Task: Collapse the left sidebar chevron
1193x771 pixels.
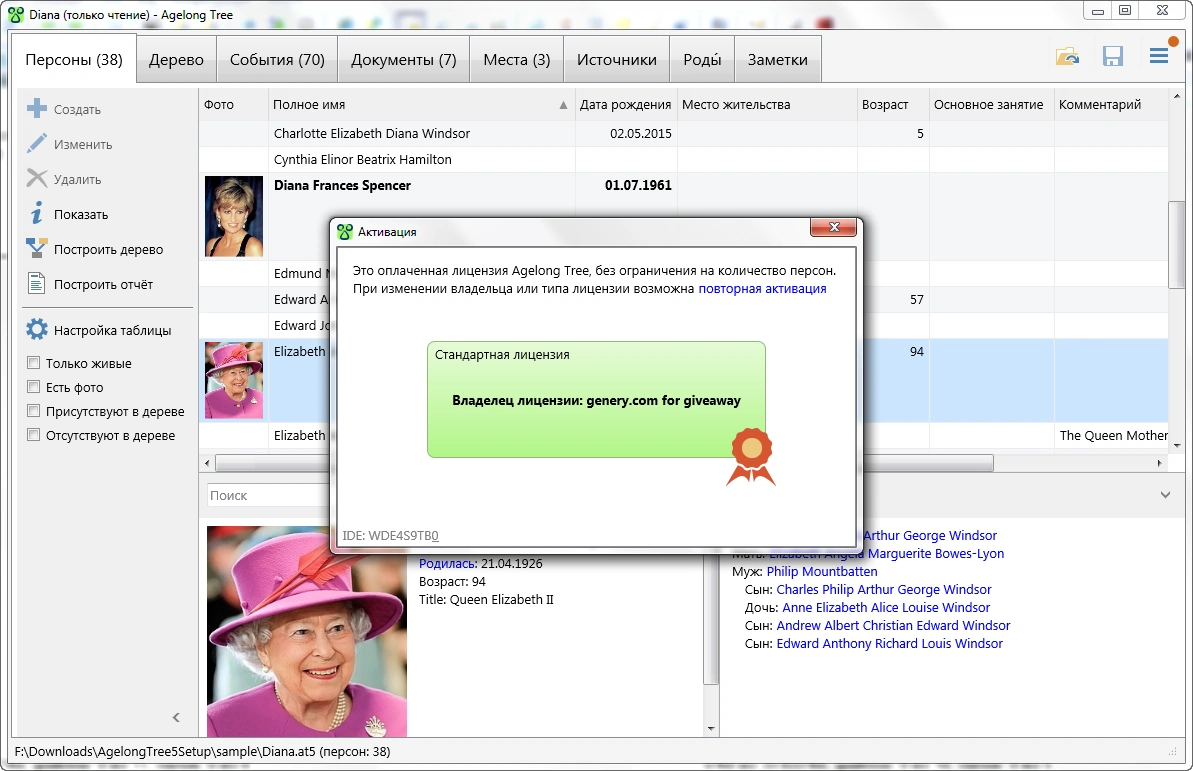Action: (x=177, y=717)
